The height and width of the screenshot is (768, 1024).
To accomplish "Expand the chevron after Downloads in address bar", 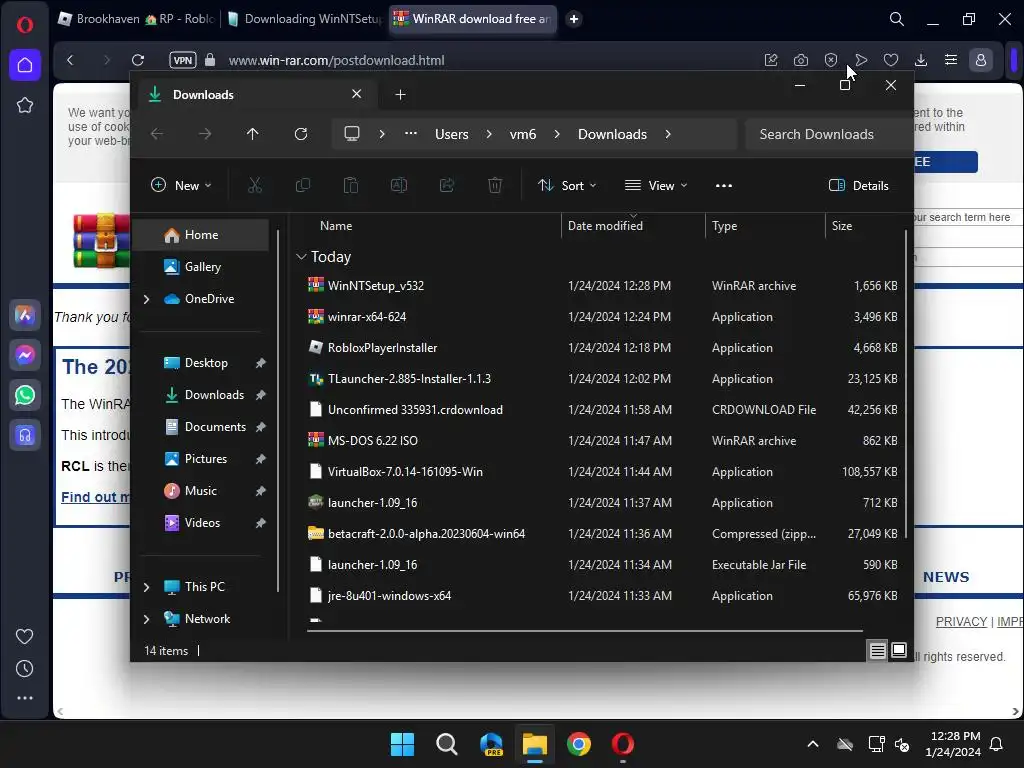I will click(667, 134).
